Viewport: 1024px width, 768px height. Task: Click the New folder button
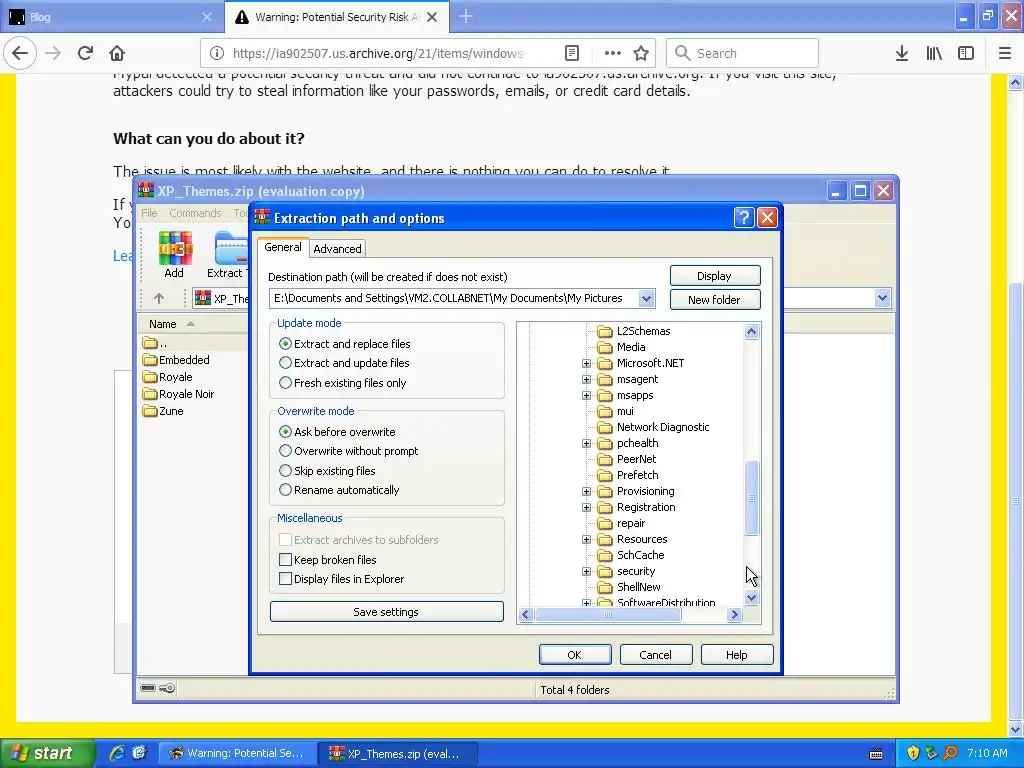(714, 300)
